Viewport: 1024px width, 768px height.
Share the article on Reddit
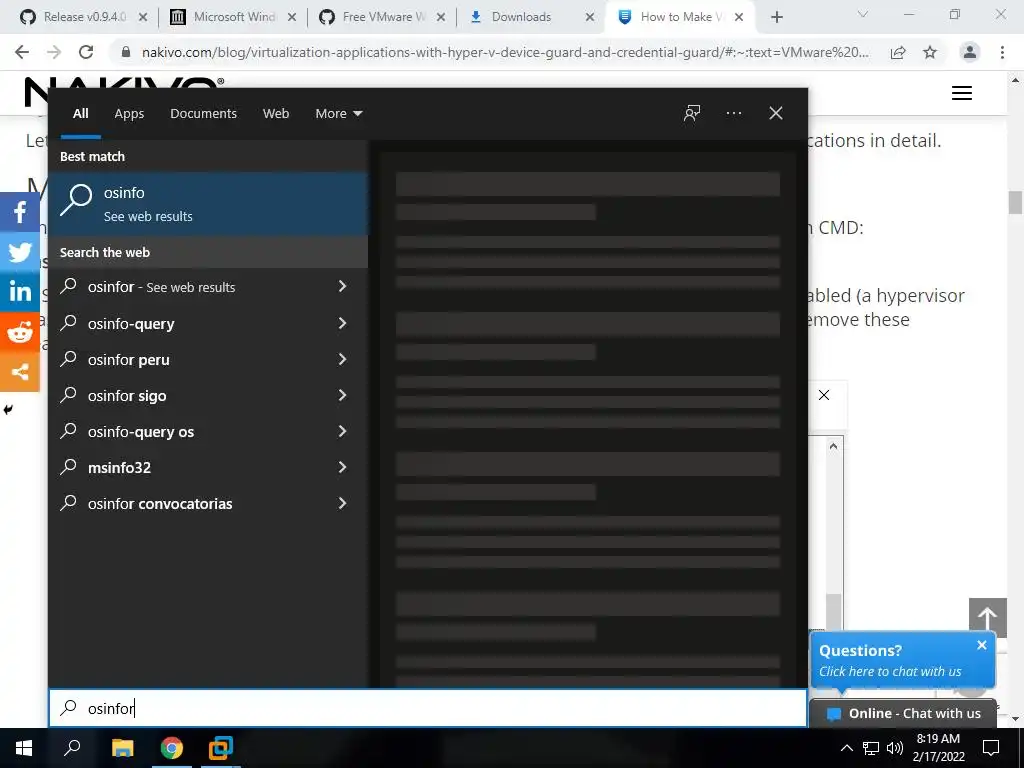tap(20, 332)
